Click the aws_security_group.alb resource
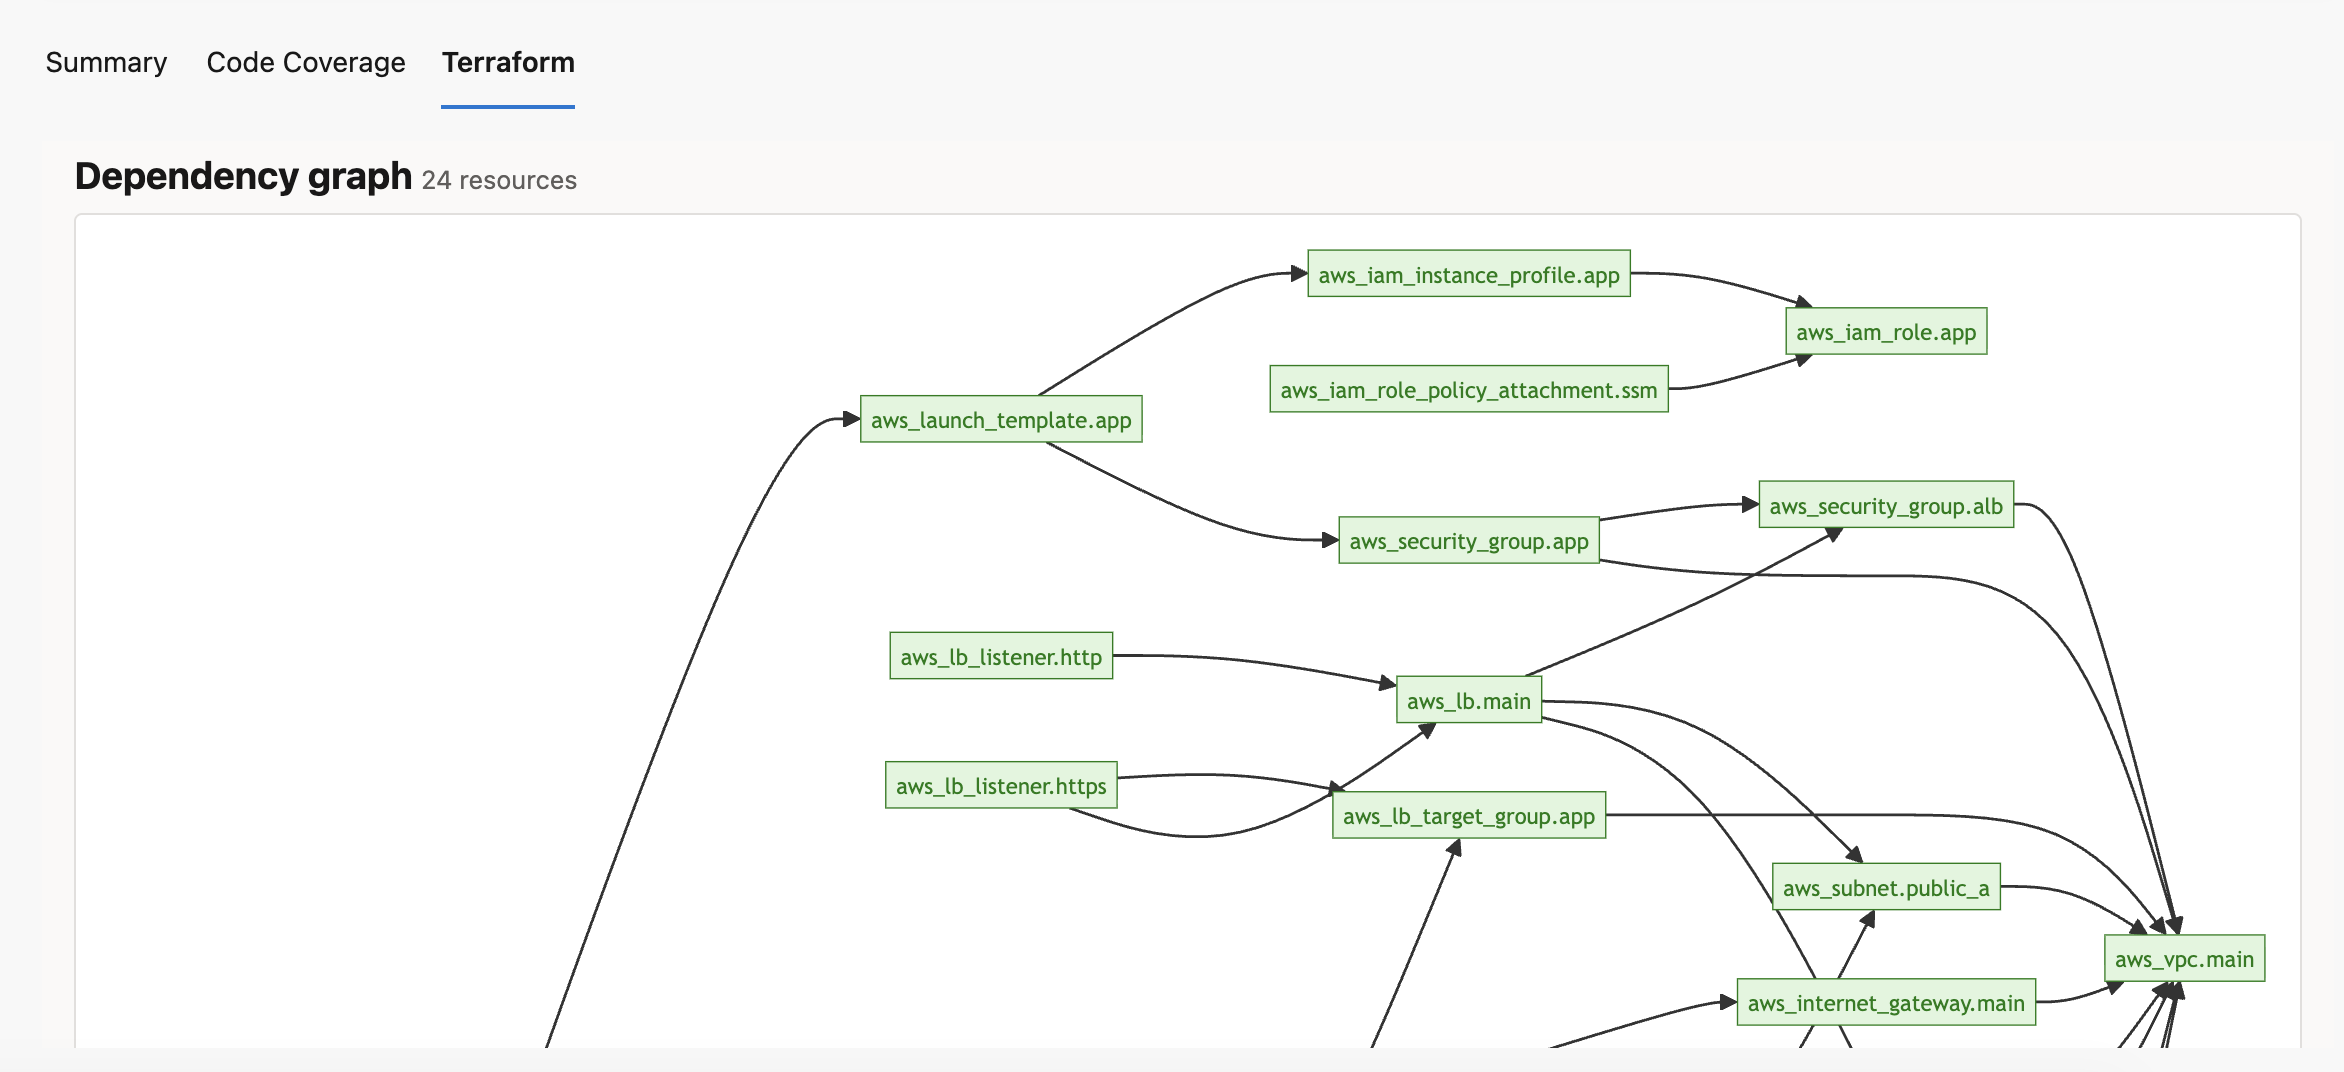 (x=1884, y=505)
